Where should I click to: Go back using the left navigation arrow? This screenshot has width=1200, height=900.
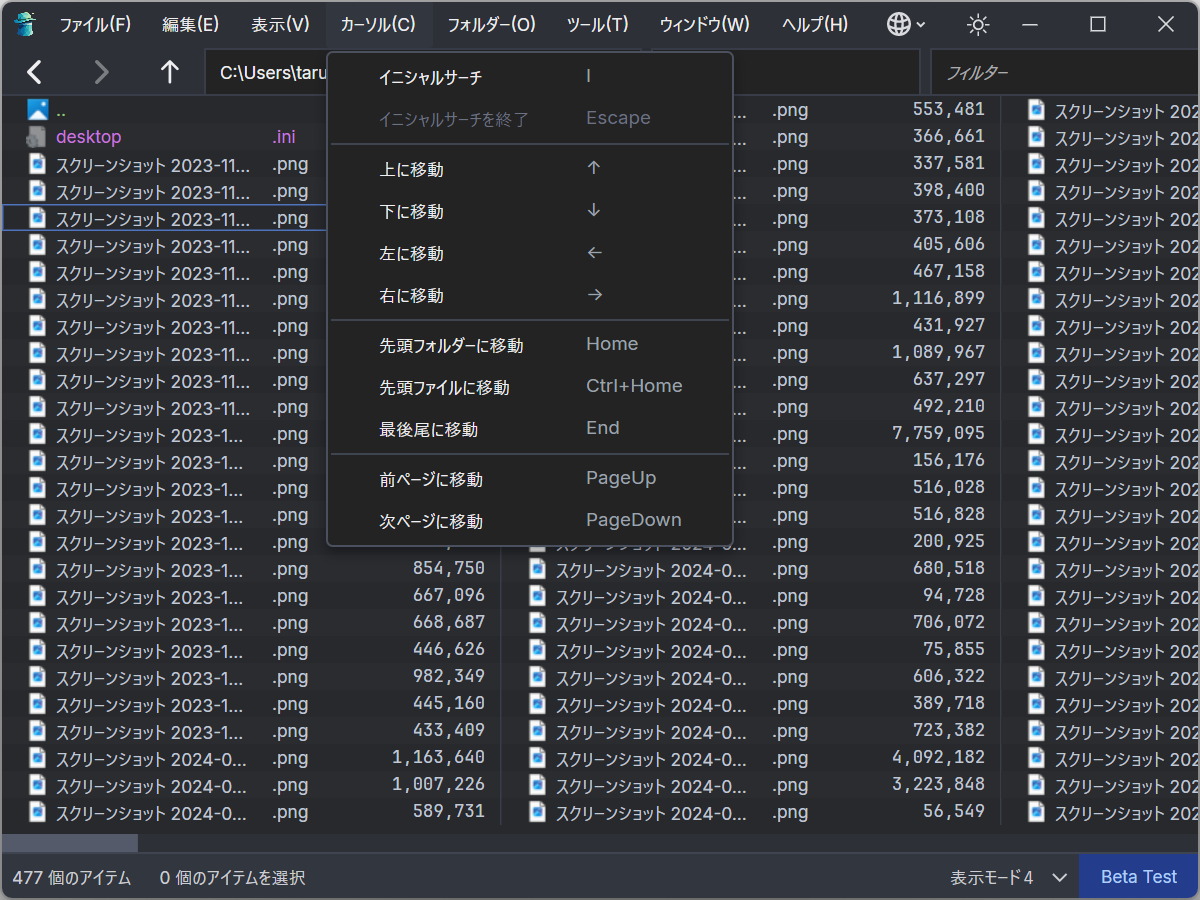click(34, 71)
